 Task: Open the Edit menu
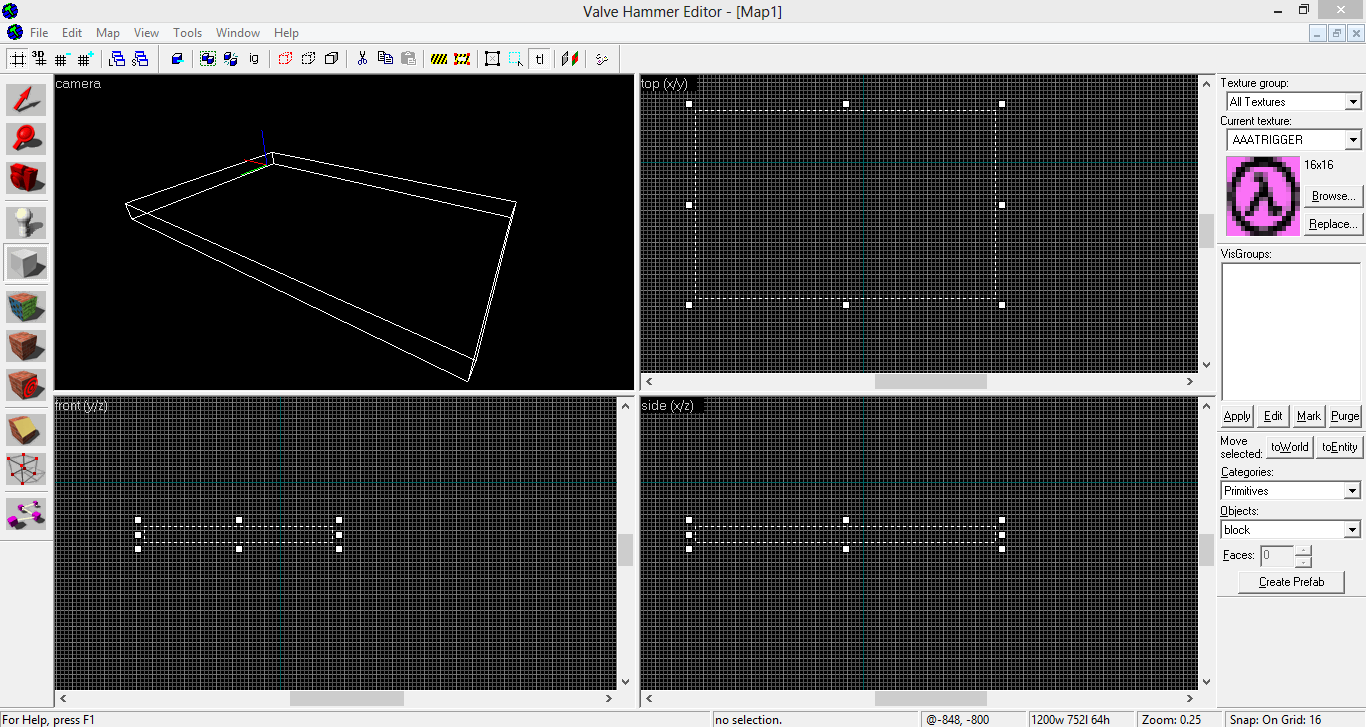click(x=72, y=33)
